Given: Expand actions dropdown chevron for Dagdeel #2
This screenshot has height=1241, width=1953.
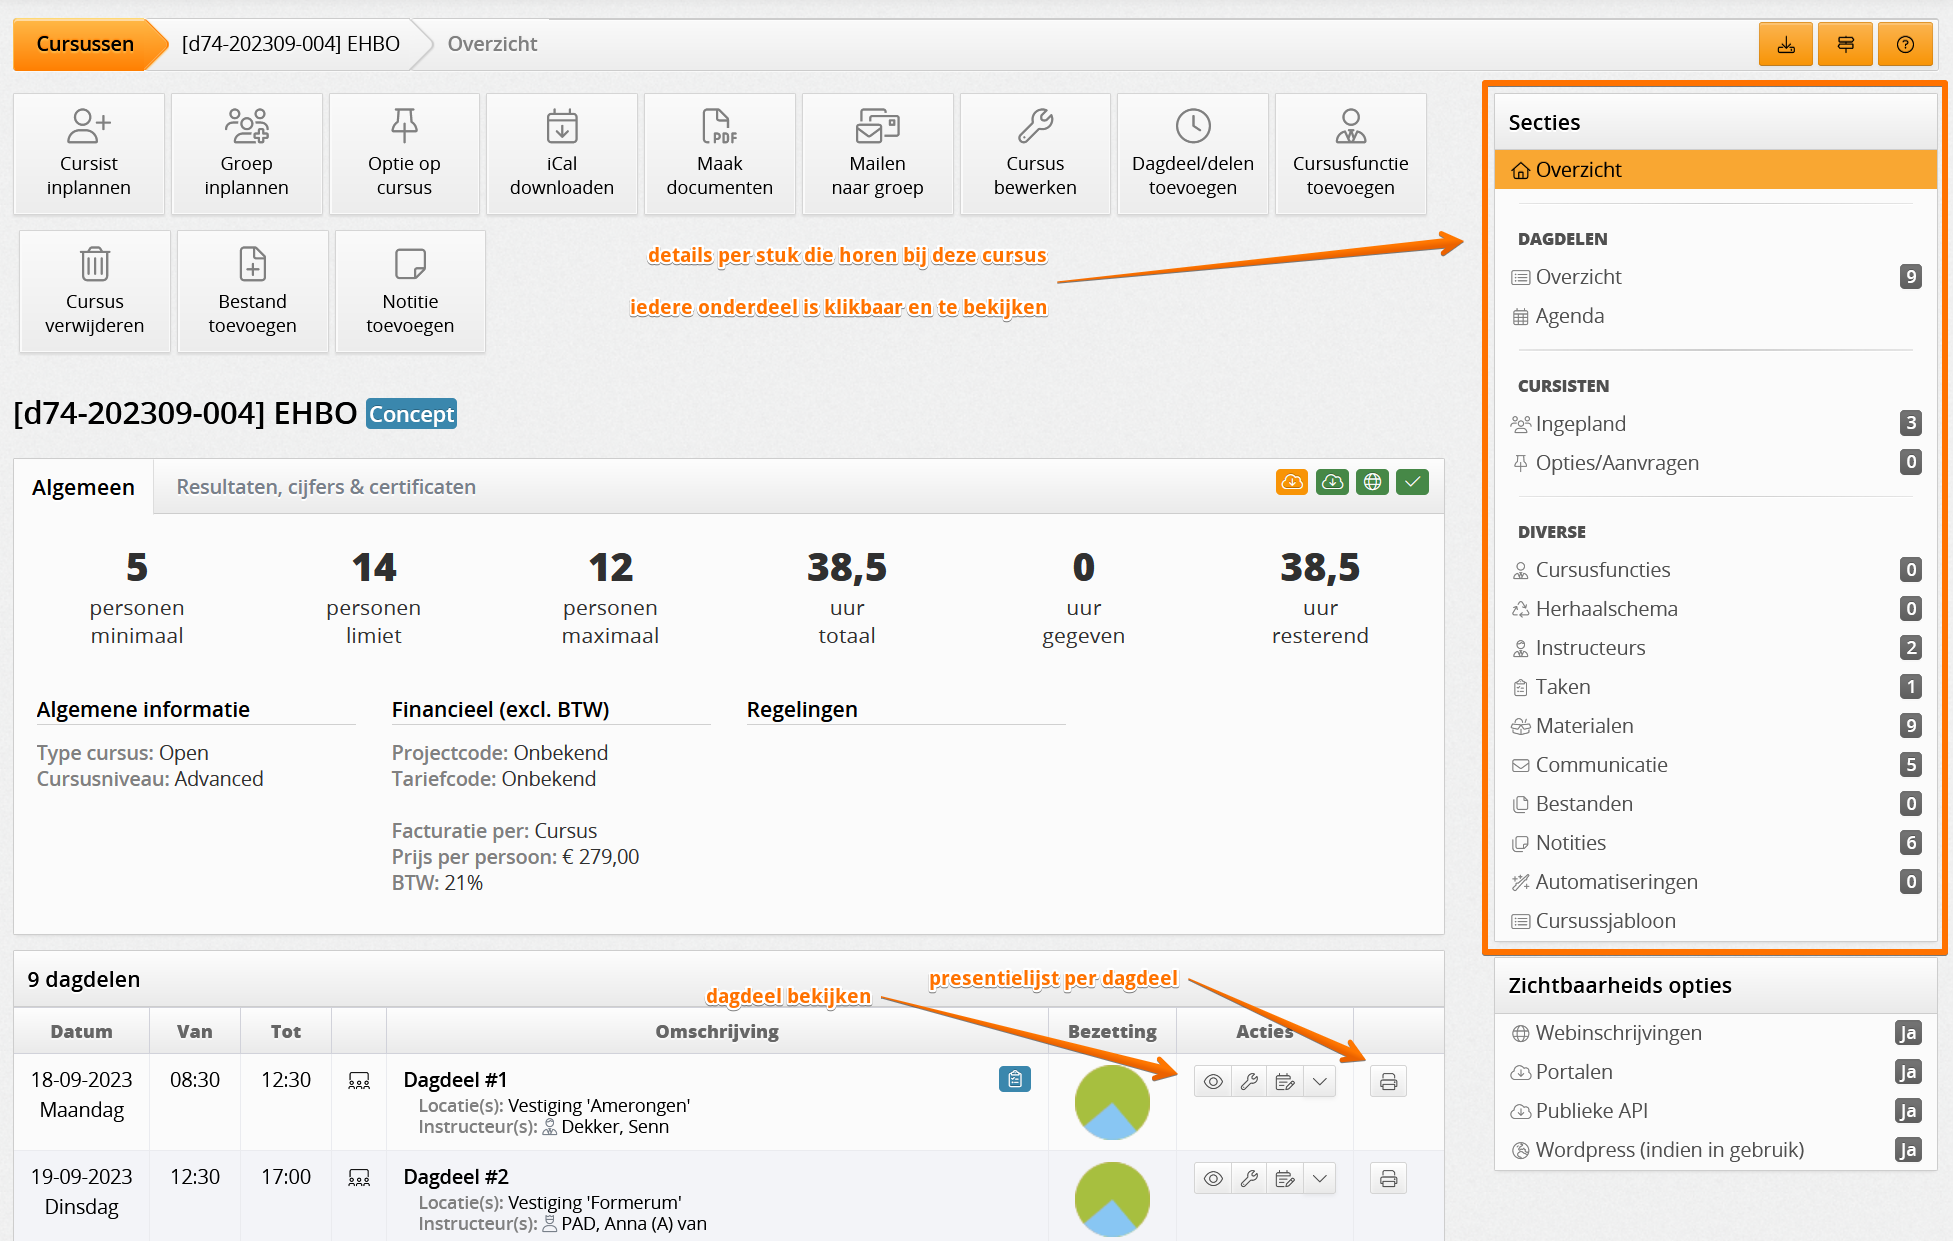Looking at the screenshot, I should (x=1320, y=1178).
